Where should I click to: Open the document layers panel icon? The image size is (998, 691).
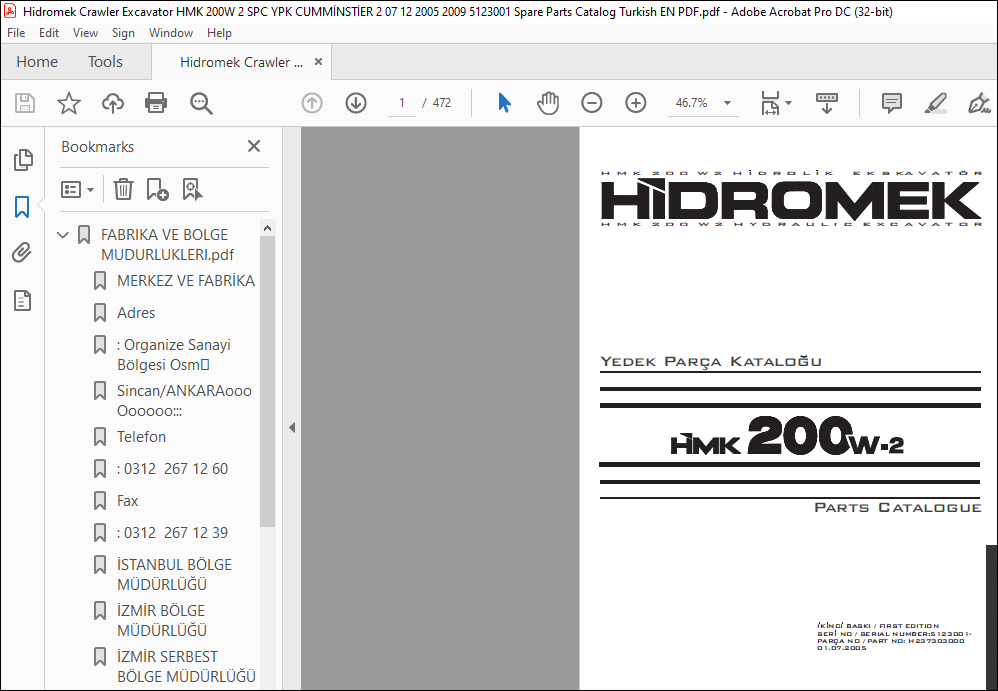click(22, 300)
